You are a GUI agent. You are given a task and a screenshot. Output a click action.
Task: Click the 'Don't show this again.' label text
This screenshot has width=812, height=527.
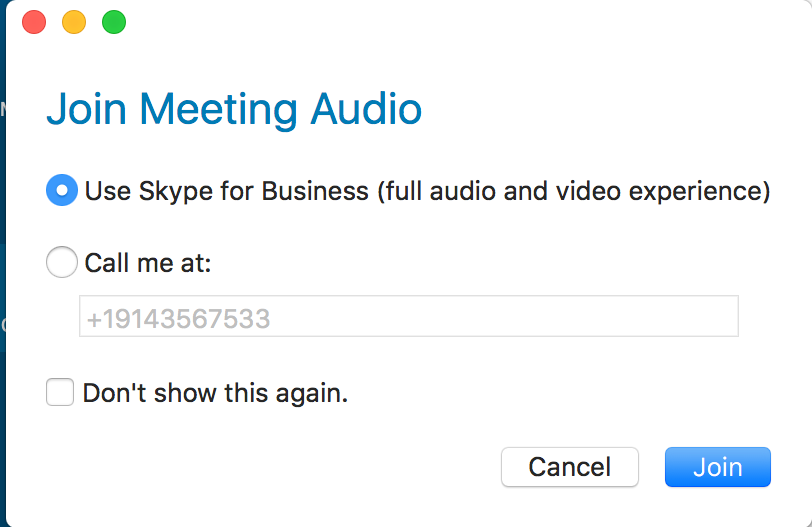[x=215, y=393]
